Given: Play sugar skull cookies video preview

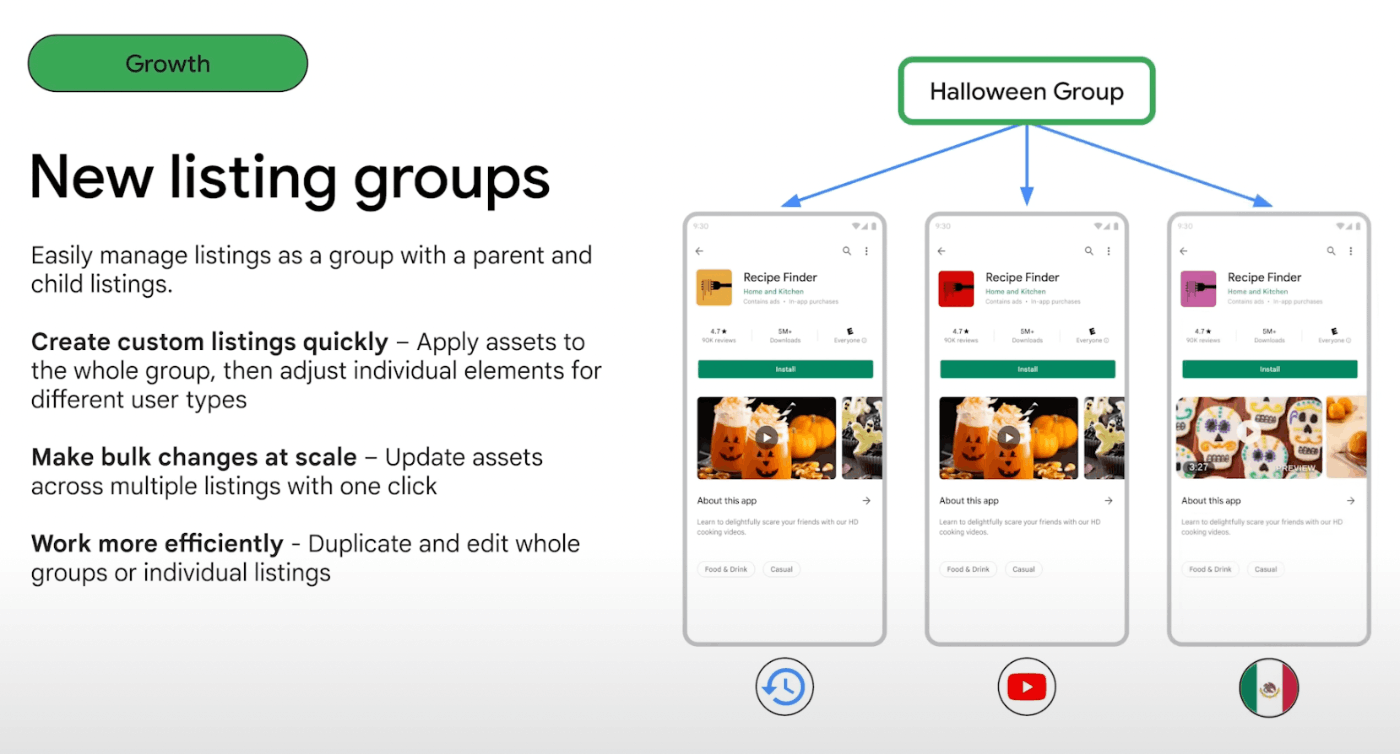Looking at the screenshot, I should (x=1250, y=437).
